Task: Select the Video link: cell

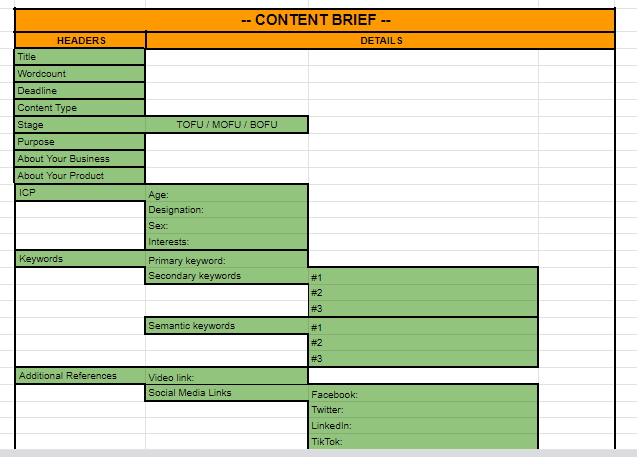Action: pos(226,377)
